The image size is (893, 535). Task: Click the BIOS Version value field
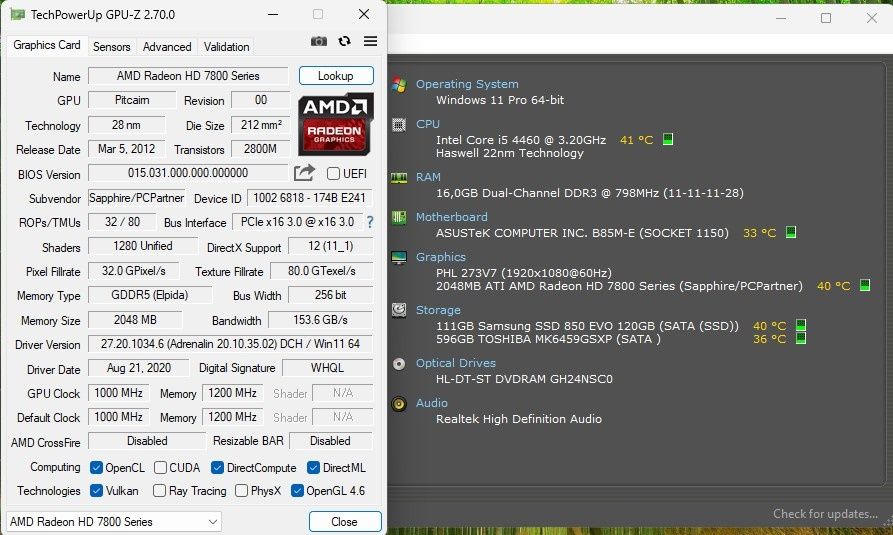click(188, 173)
